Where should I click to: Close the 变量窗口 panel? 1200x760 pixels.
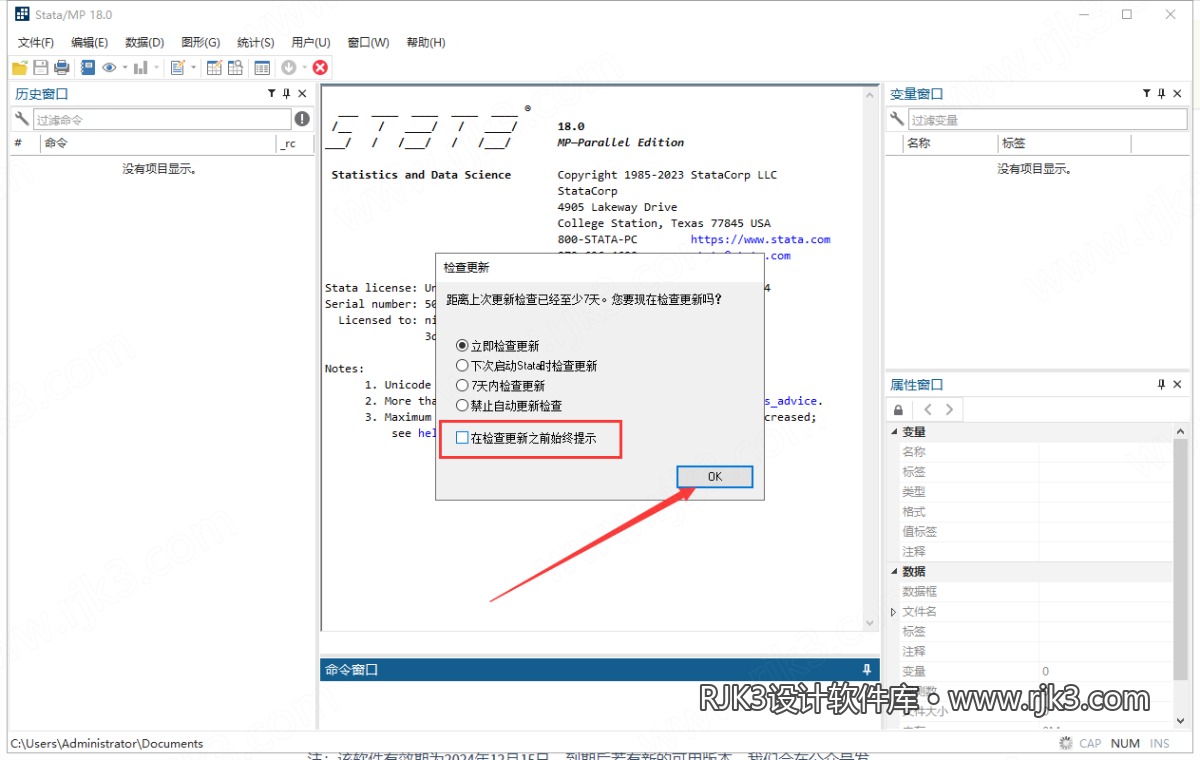[1178, 94]
